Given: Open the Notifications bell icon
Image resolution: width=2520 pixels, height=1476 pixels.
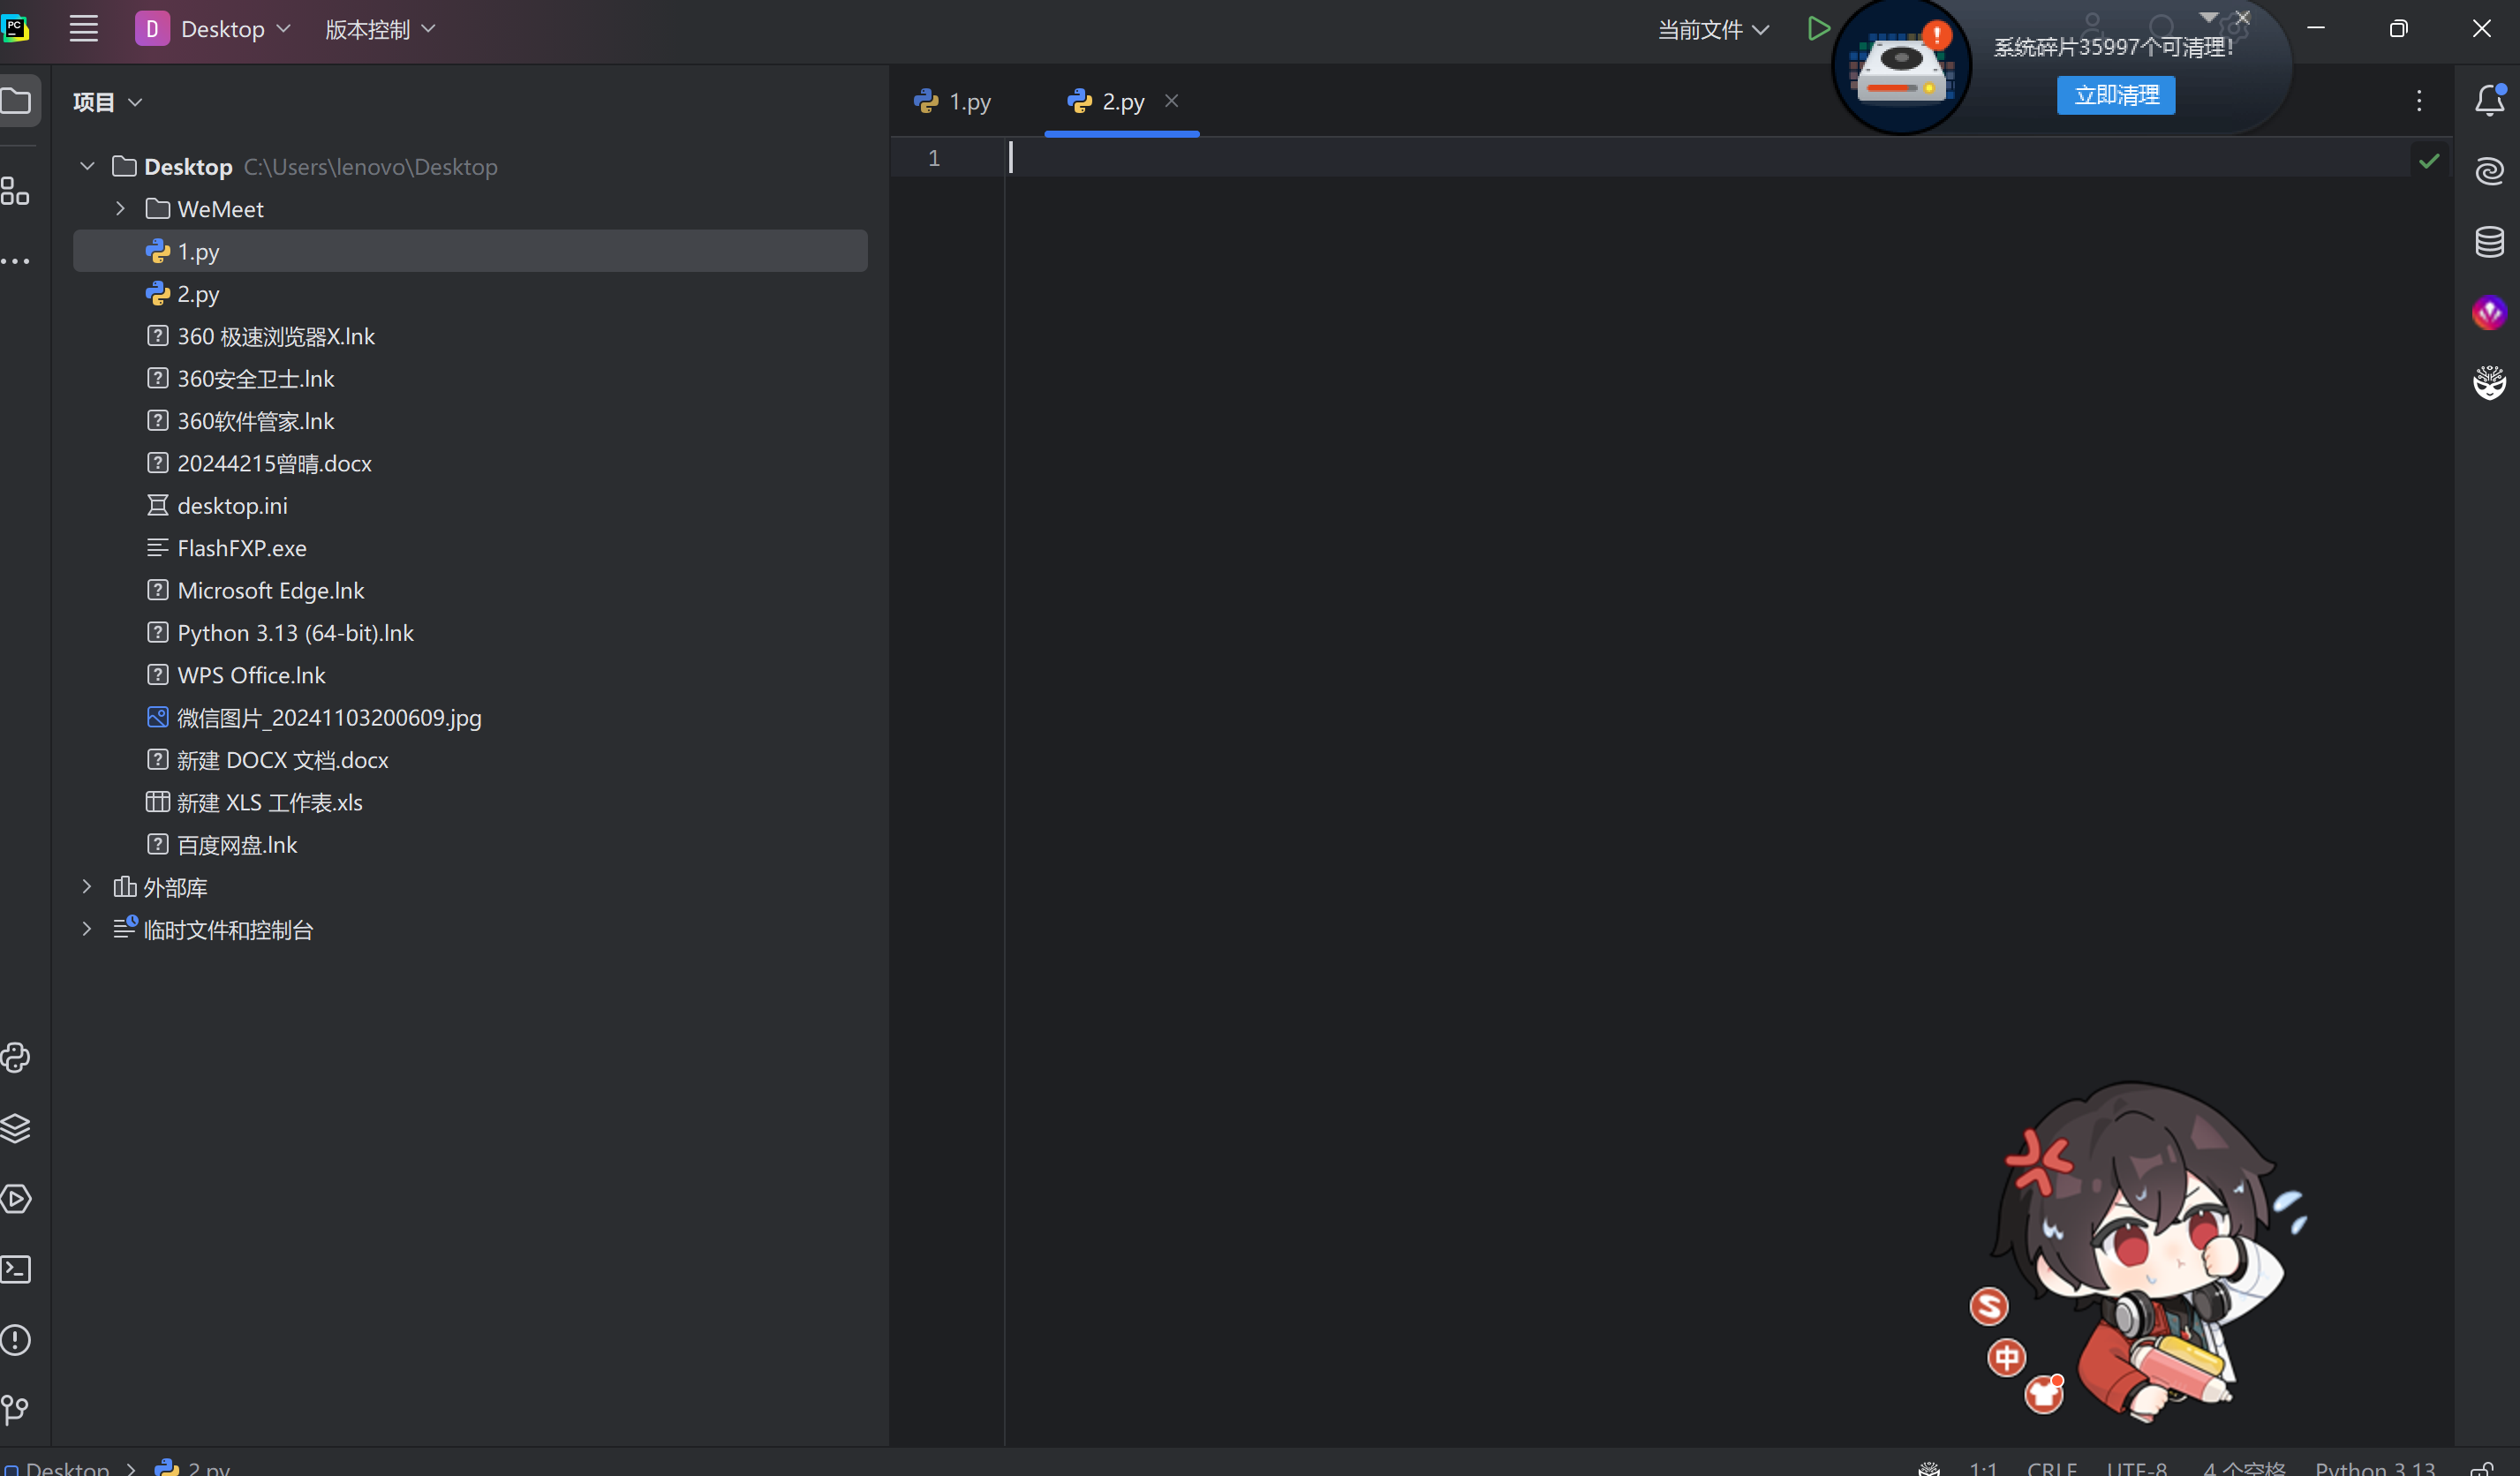Looking at the screenshot, I should pos(2489,100).
